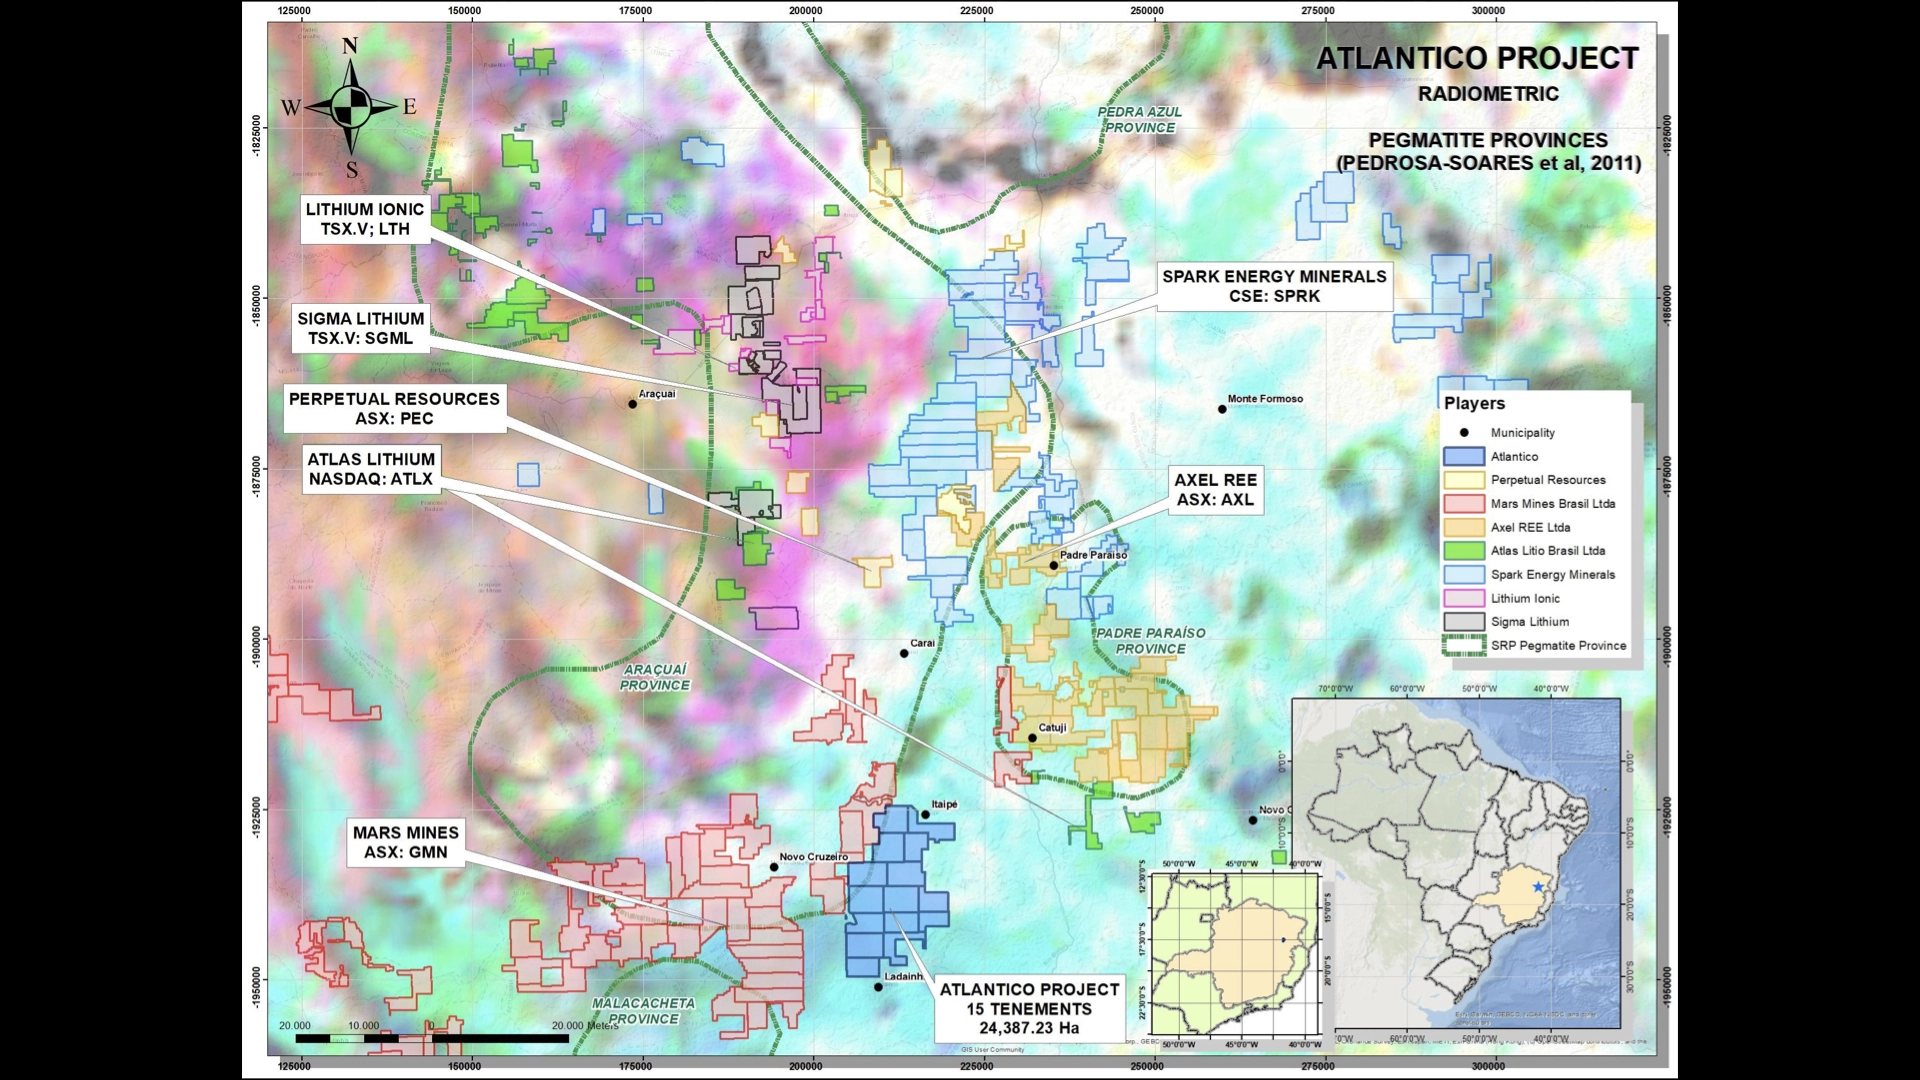1920x1080 pixels.
Task: Click the Sigma Lithium grey legend swatch
Action: click(1463, 622)
